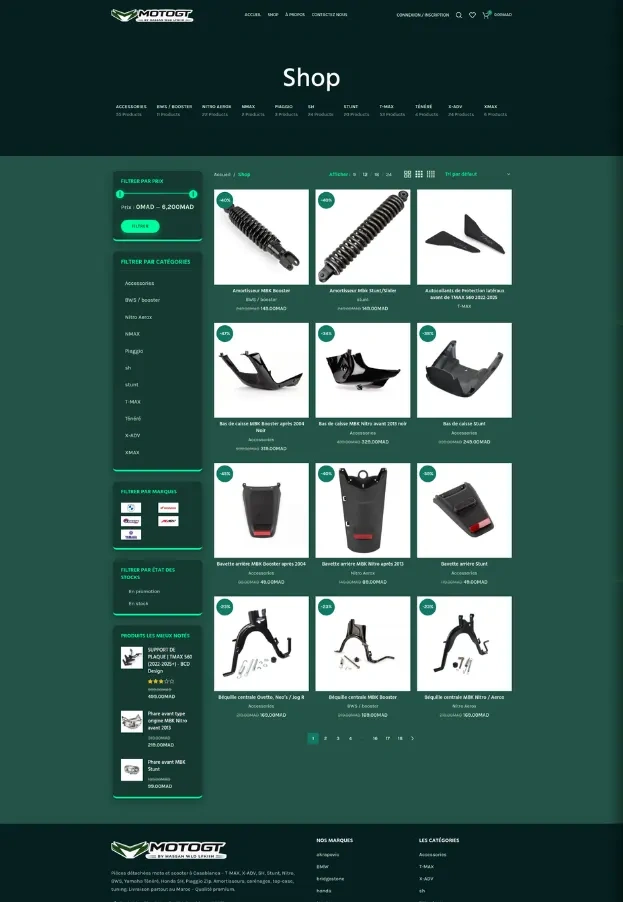The image size is (623, 902).
Task: Select the BWS / Booster category tab
Action: click(174, 110)
